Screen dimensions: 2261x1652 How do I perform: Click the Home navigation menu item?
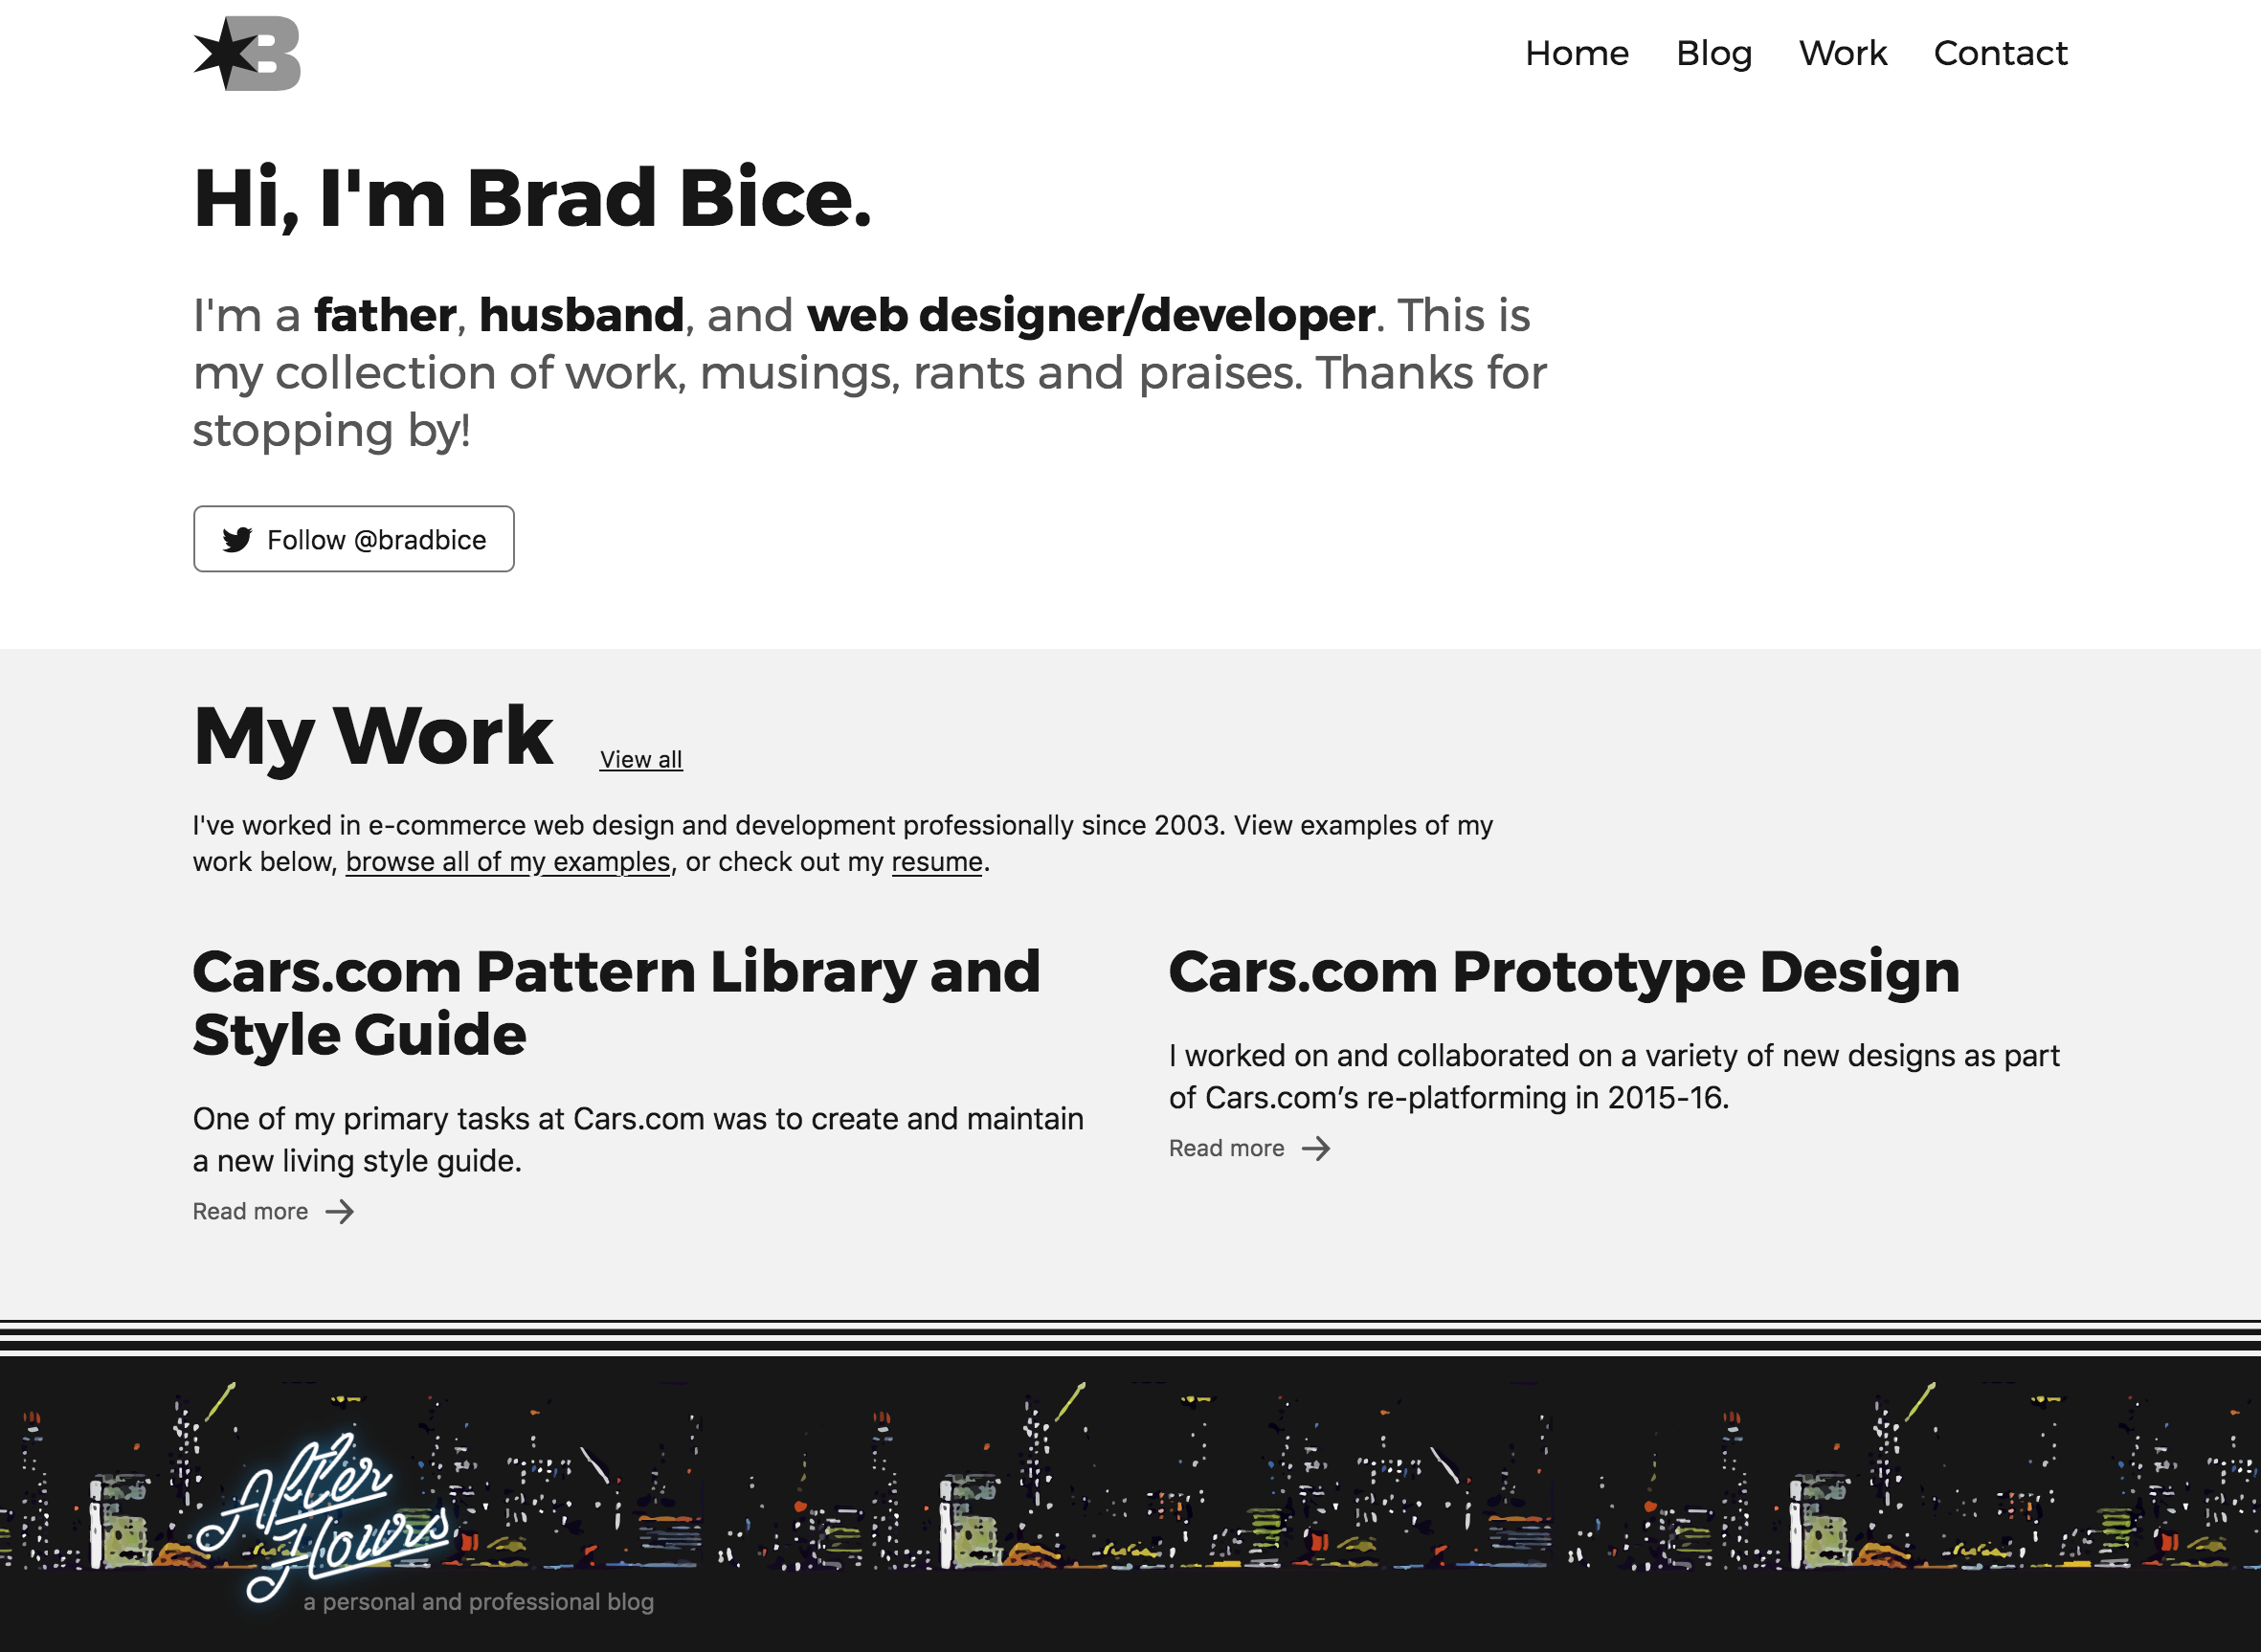coord(1577,53)
